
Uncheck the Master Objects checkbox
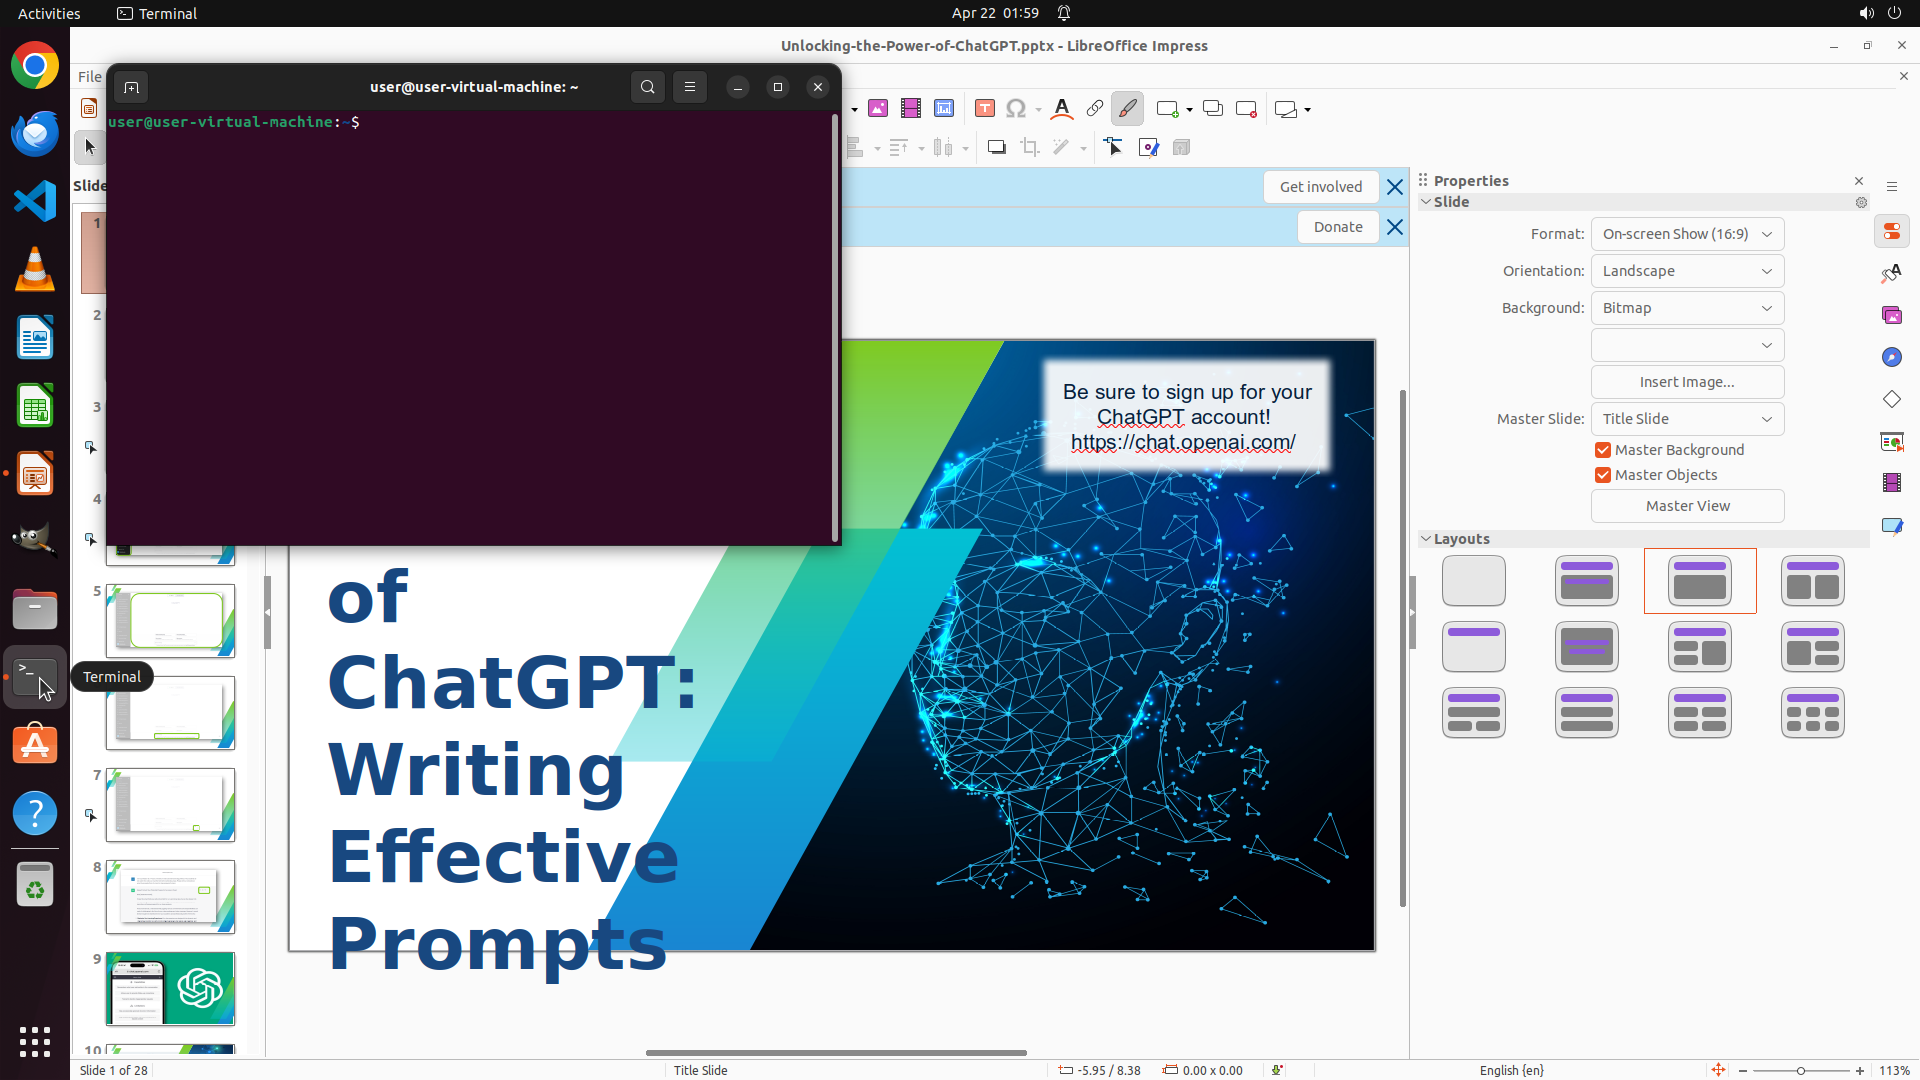1603,475
